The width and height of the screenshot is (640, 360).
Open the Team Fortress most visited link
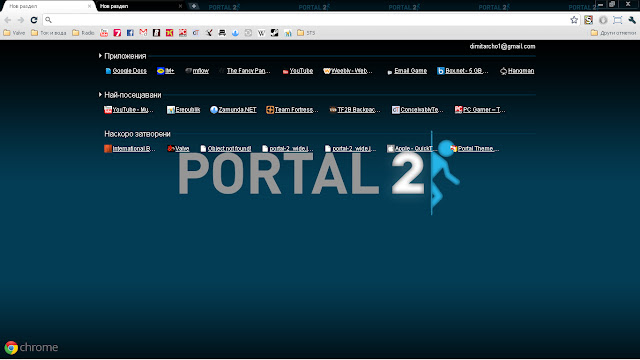point(292,109)
